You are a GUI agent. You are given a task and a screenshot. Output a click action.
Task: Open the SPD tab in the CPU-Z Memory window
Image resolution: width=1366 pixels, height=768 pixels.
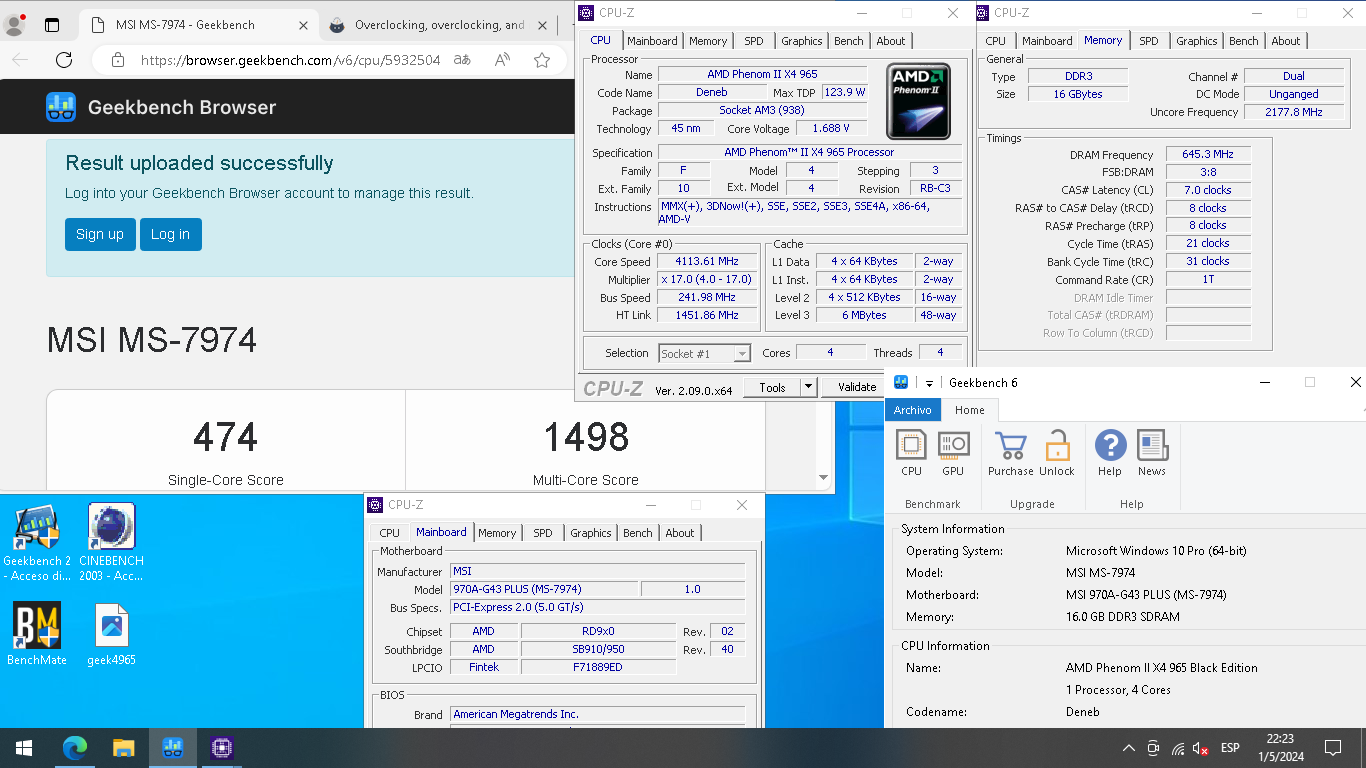pyautogui.click(x=1149, y=41)
